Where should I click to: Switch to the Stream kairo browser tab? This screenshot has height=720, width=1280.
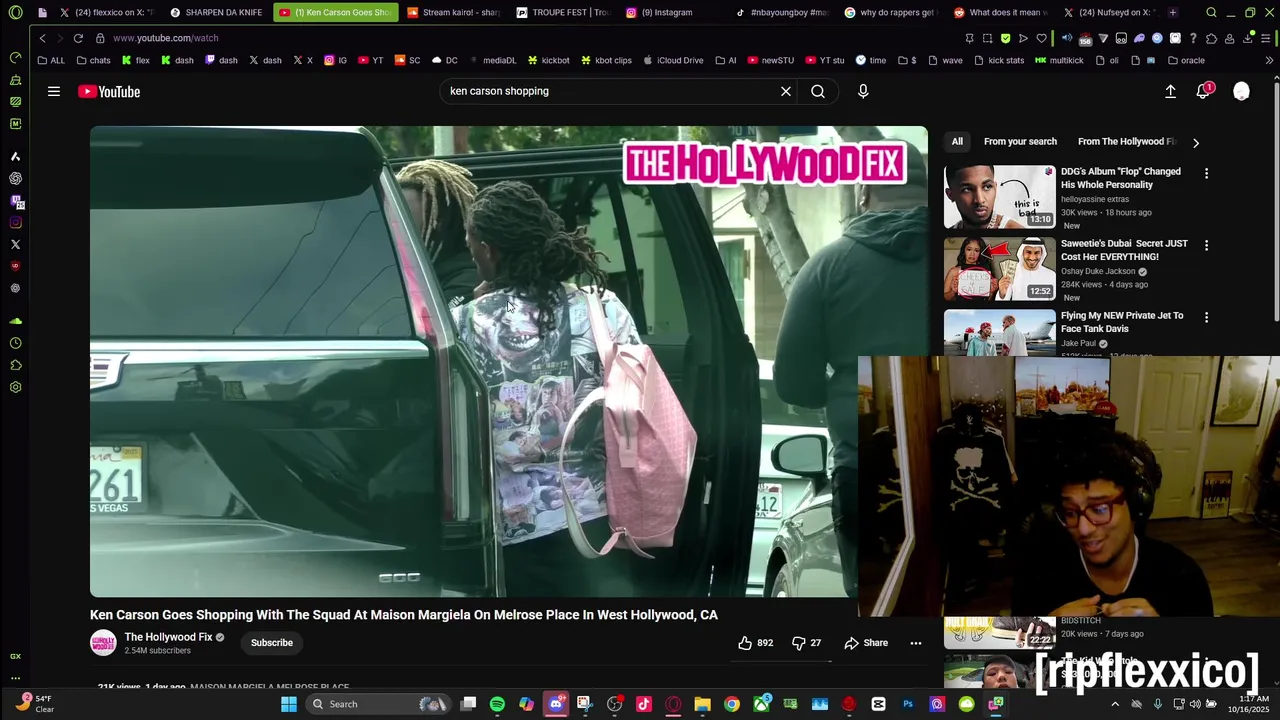pyautogui.click(x=455, y=13)
